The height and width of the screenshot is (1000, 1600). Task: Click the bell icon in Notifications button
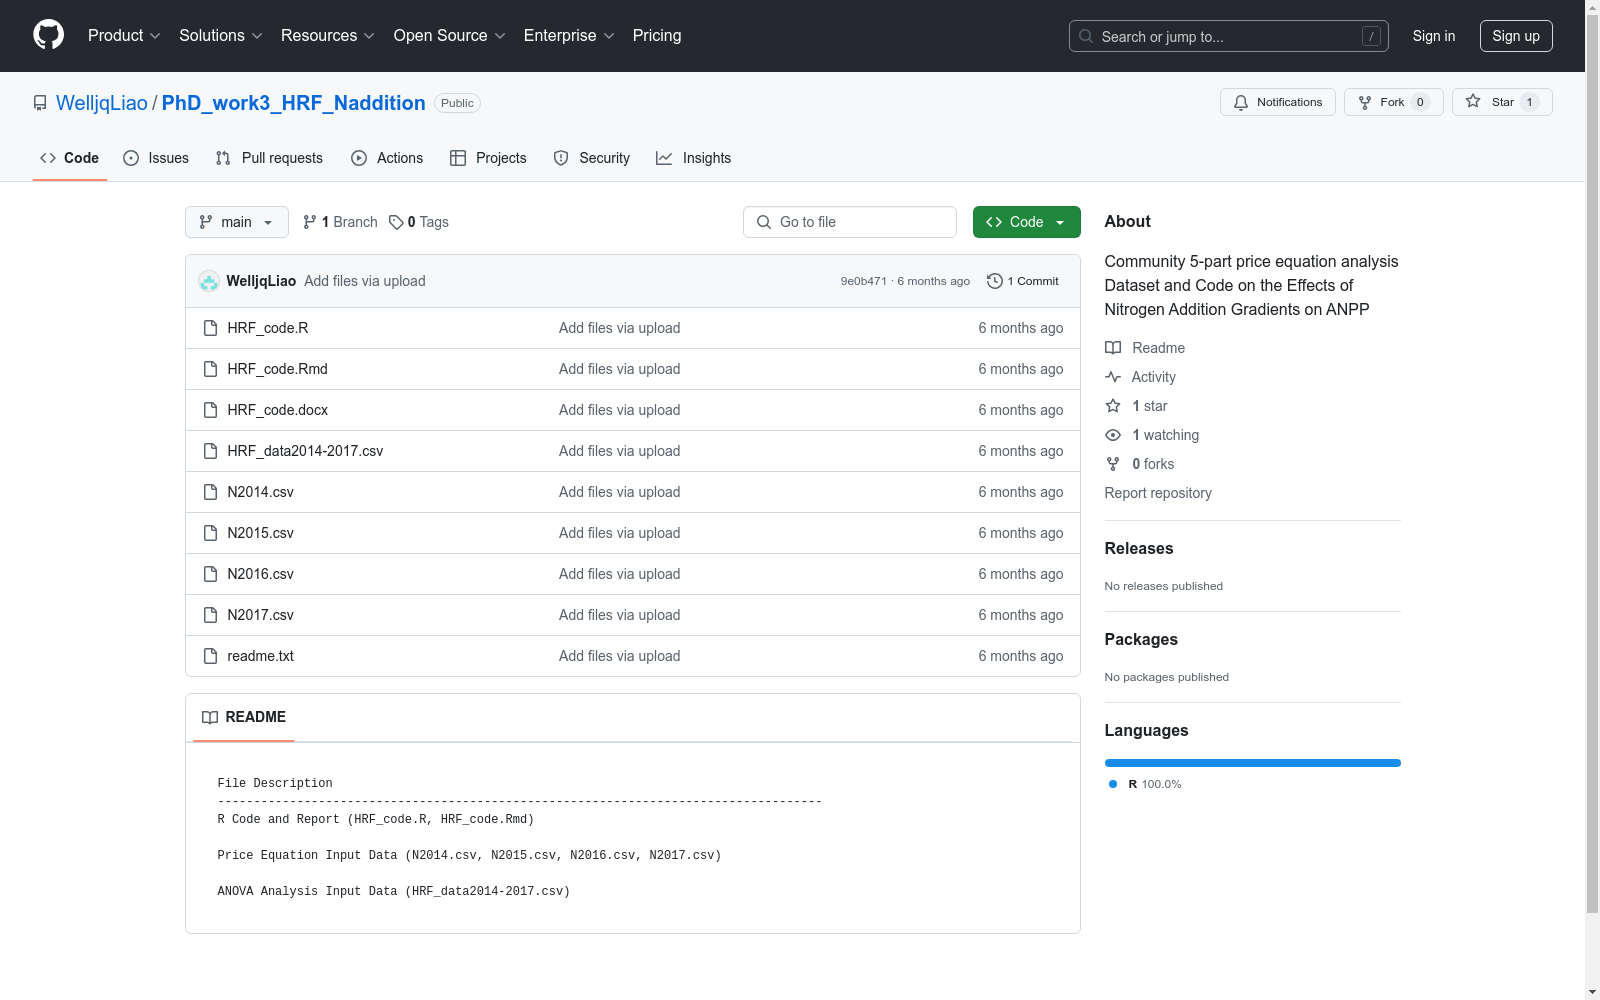(x=1241, y=102)
